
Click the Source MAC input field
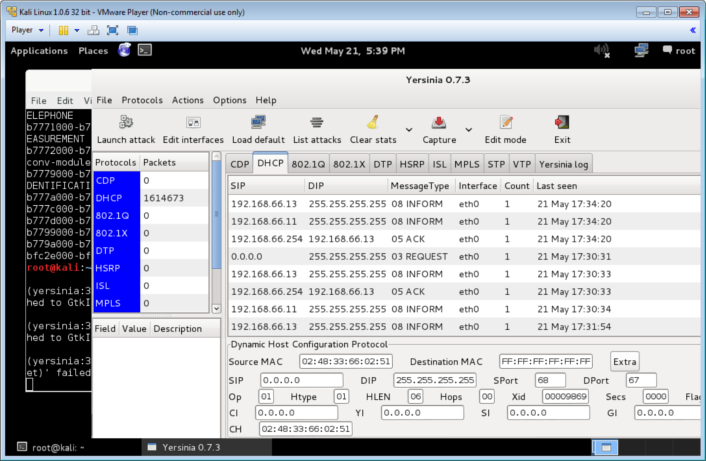[x=345, y=361]
